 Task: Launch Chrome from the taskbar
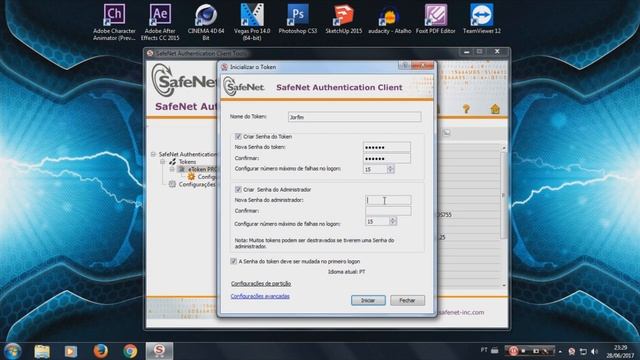(x=130, y=351)
